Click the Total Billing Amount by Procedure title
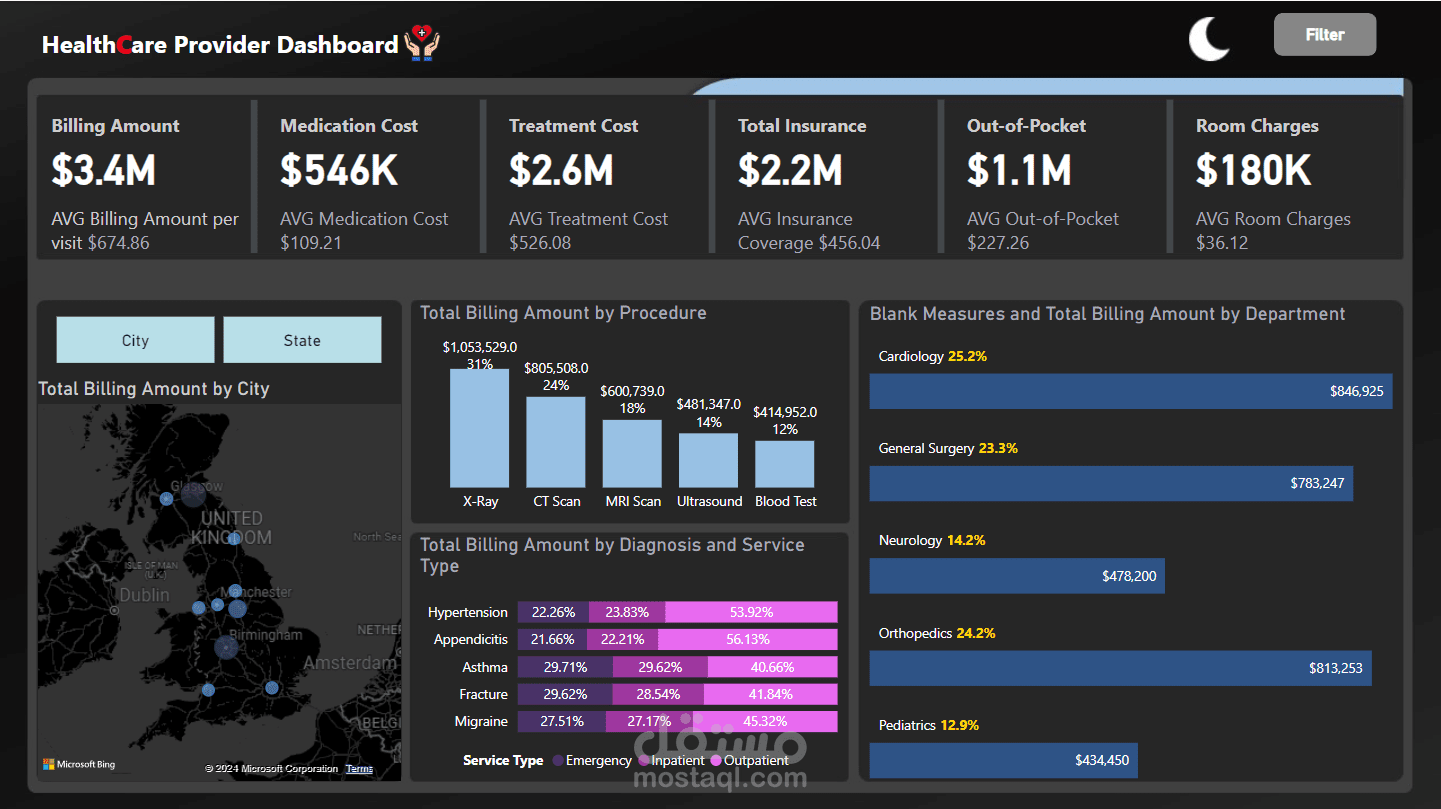 [x=563, y=313]
